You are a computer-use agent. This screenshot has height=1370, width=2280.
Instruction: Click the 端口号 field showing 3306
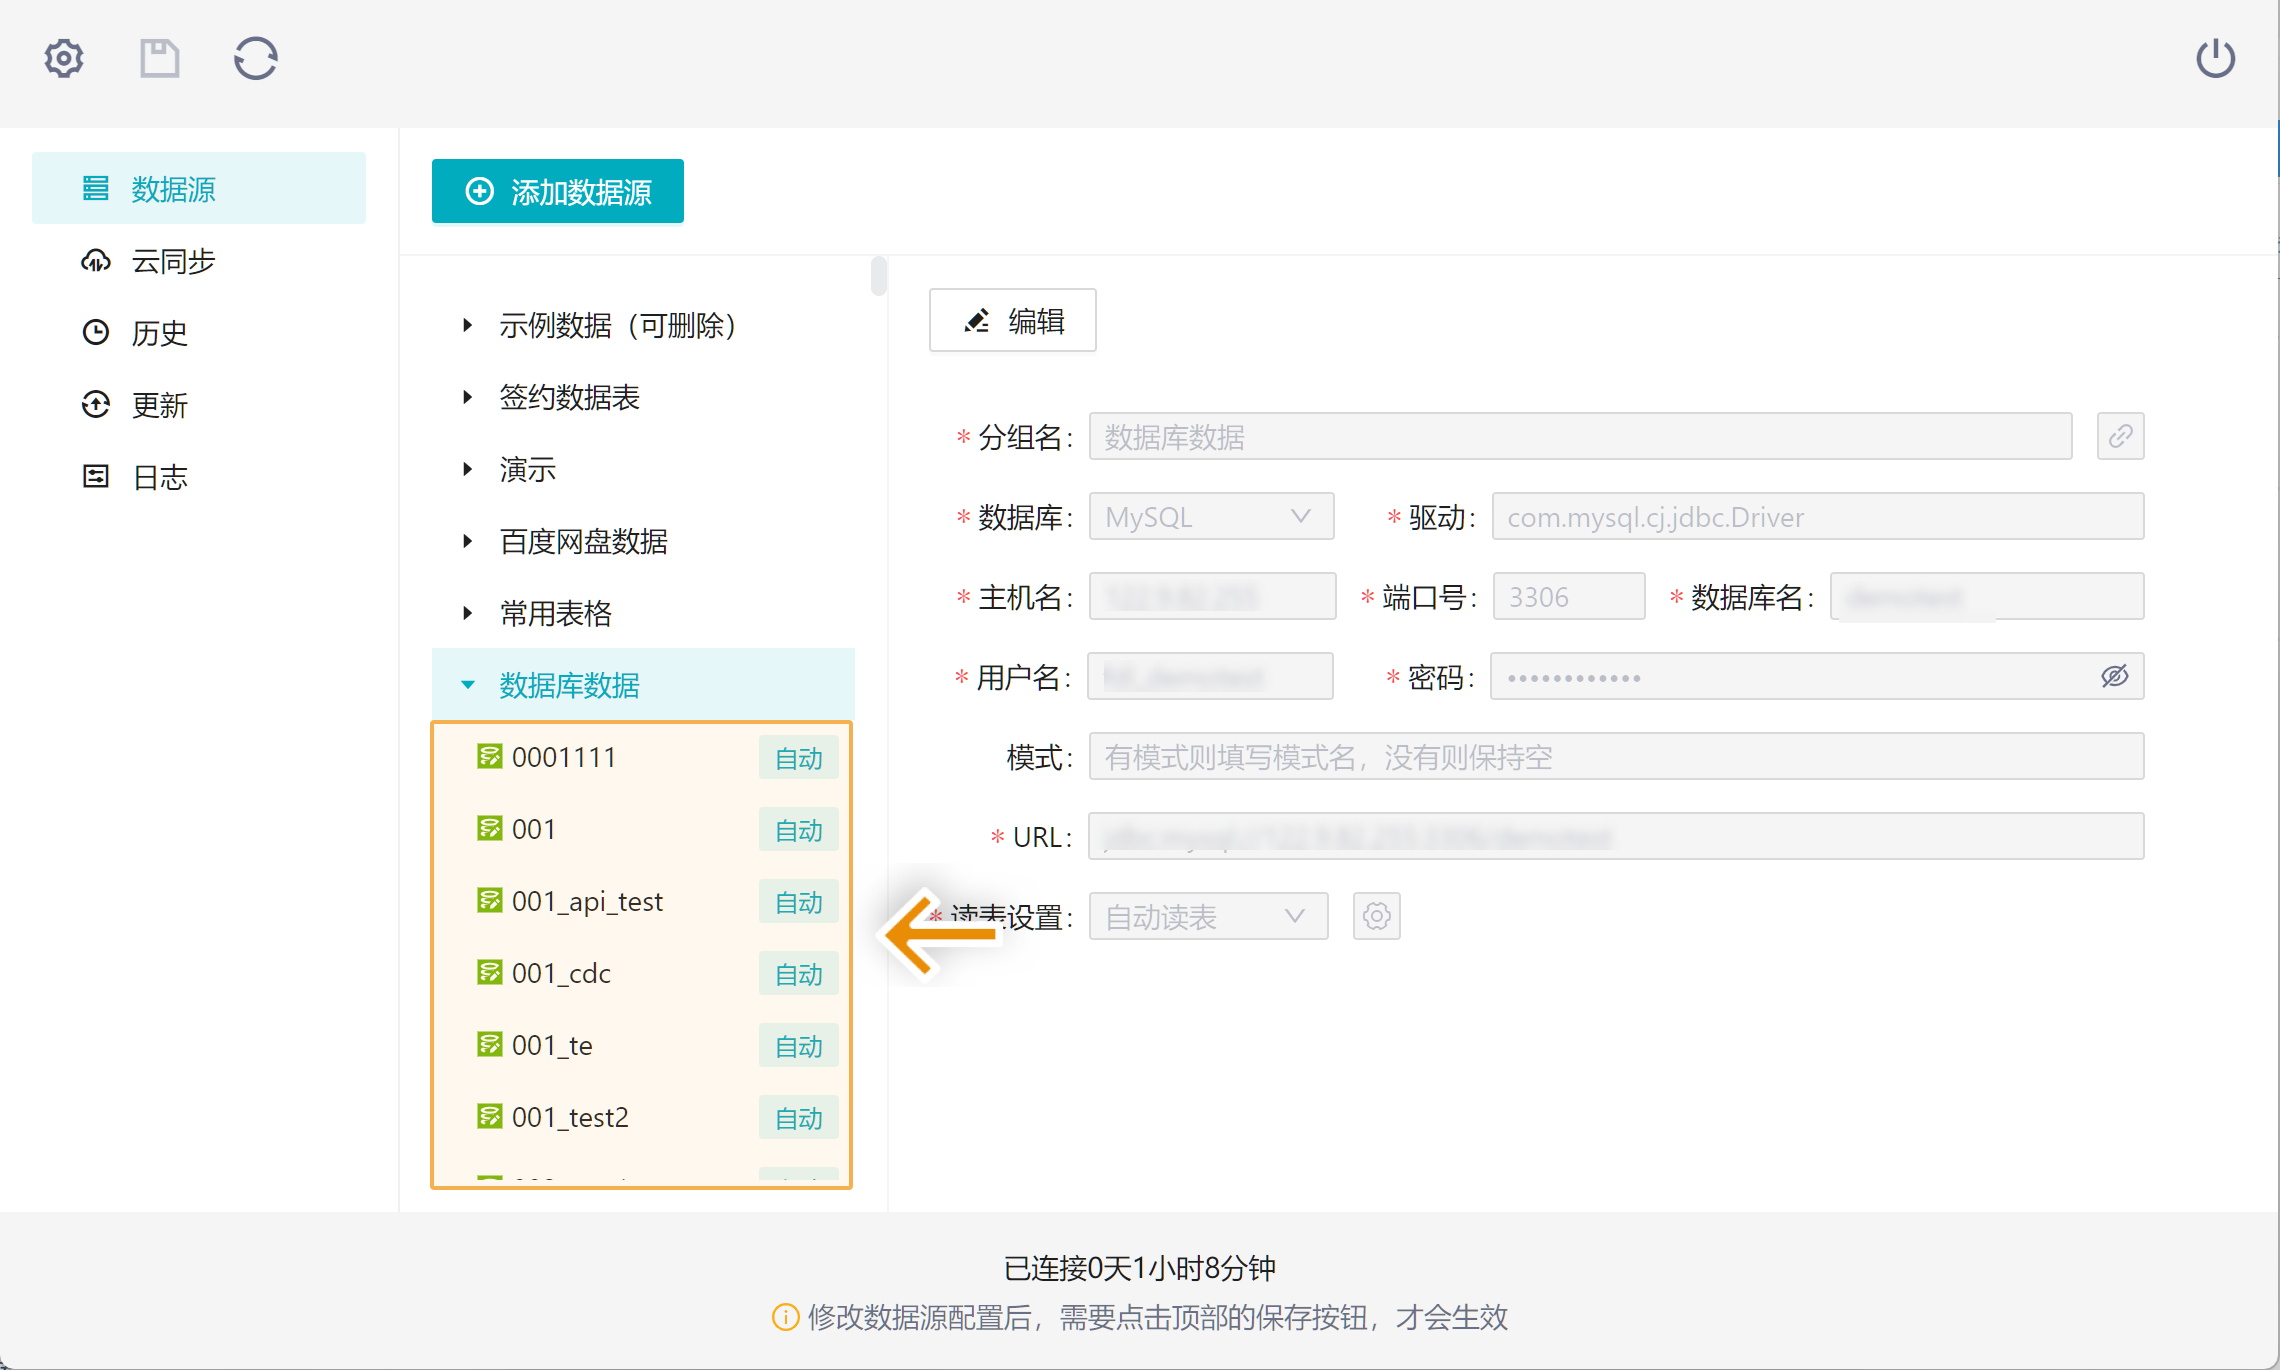tap(1569, 596)
